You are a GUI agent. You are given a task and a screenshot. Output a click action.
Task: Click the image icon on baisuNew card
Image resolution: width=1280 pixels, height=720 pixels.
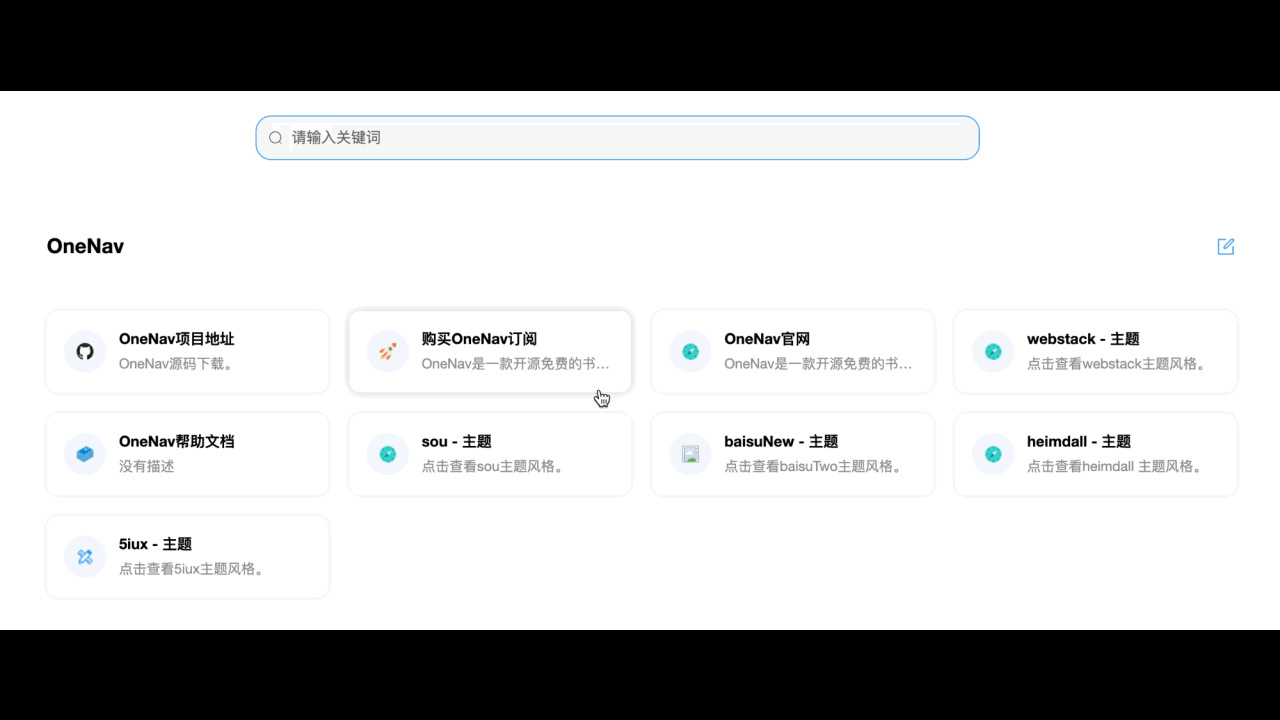(691, 454)
